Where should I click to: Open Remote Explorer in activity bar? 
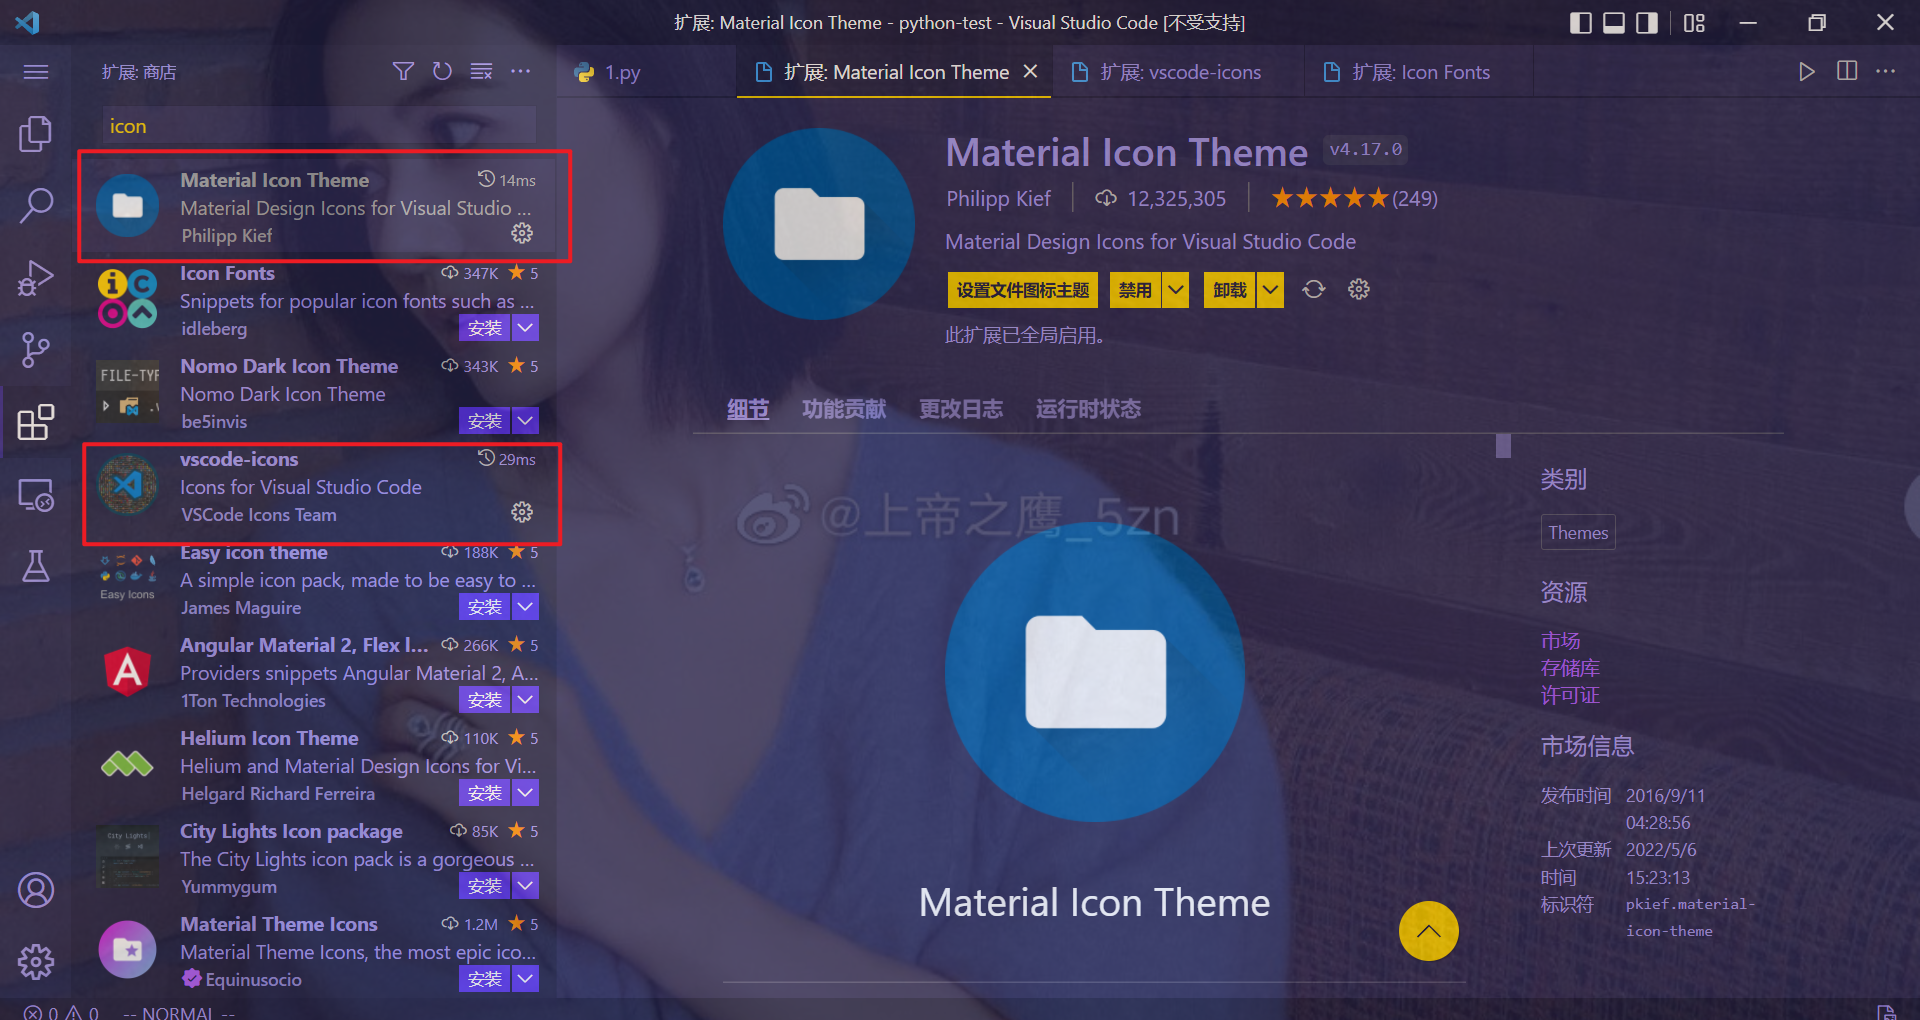(36, 494)
